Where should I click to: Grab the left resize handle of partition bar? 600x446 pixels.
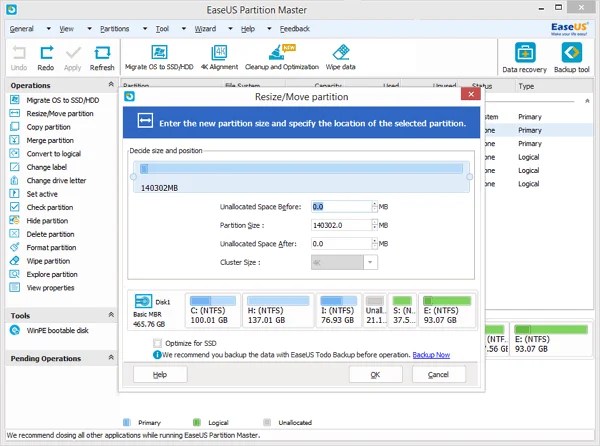click(133, 177)
